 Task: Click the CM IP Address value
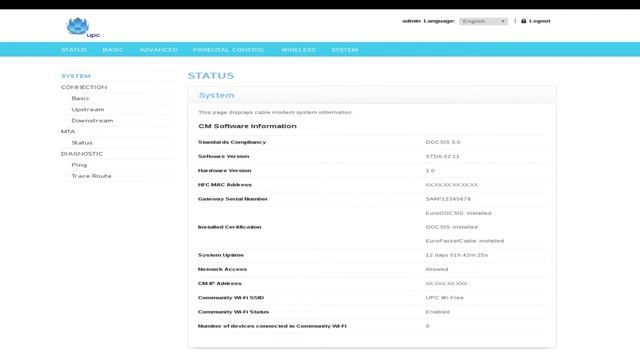(446, 283)
